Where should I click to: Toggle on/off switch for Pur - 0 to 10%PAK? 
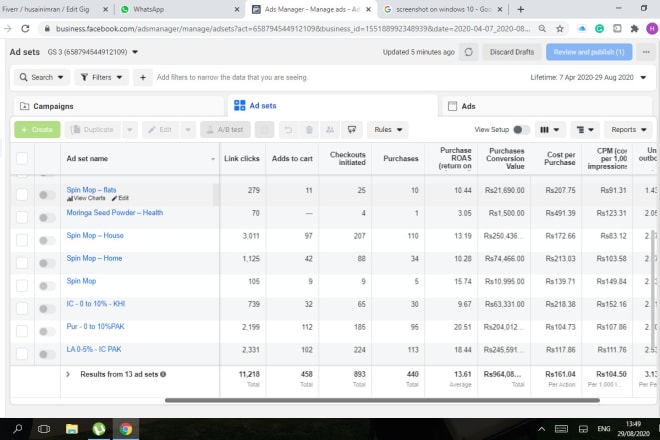[x=47, y=331]
